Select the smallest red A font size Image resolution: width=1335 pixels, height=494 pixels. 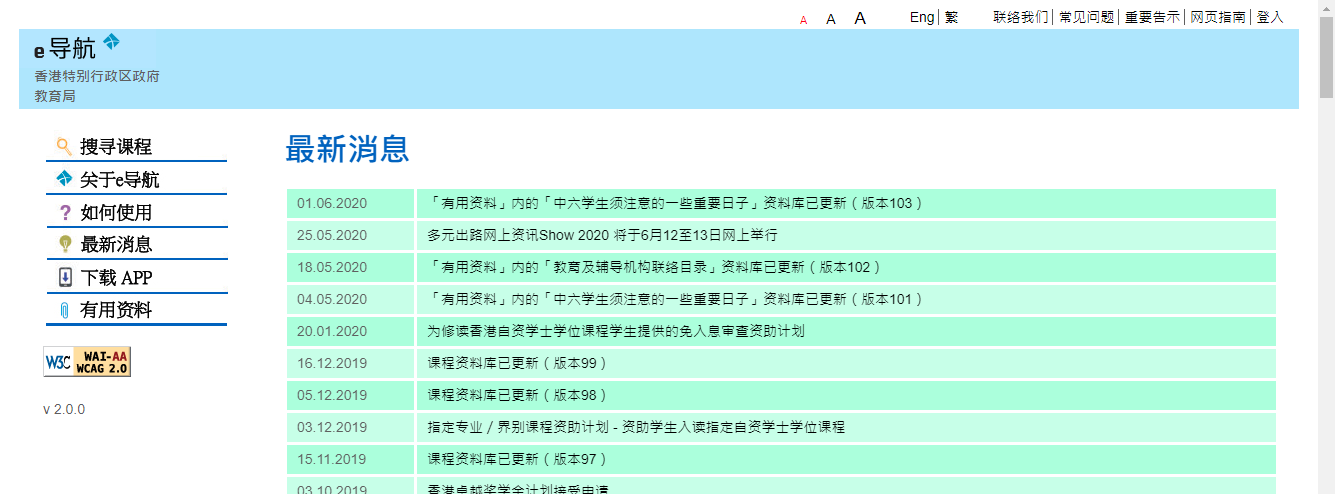[x=803, y=20]
